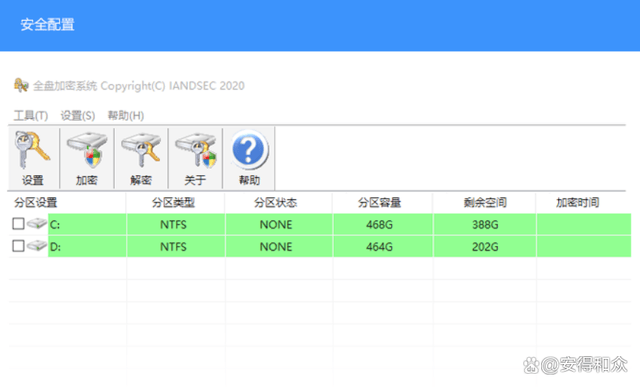Click the D: drive icon
This screenshot has height=387, width=640.
37,246
